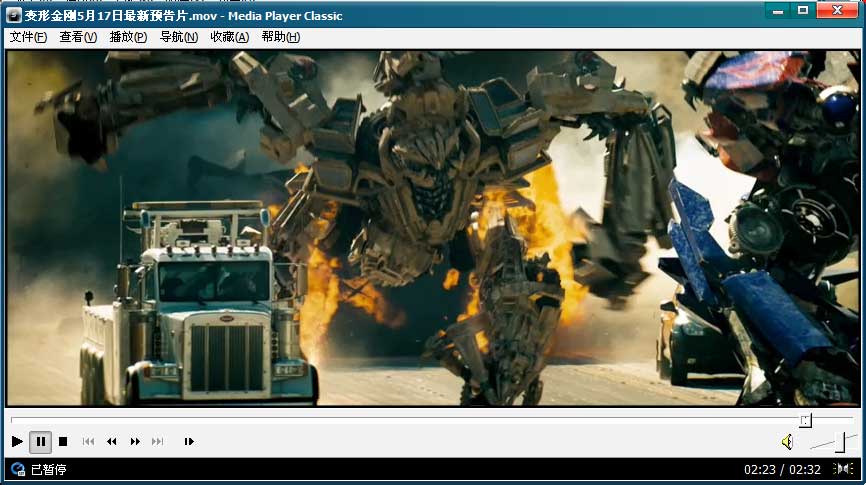Open the 帮助(H) menu

coord(281,37)
